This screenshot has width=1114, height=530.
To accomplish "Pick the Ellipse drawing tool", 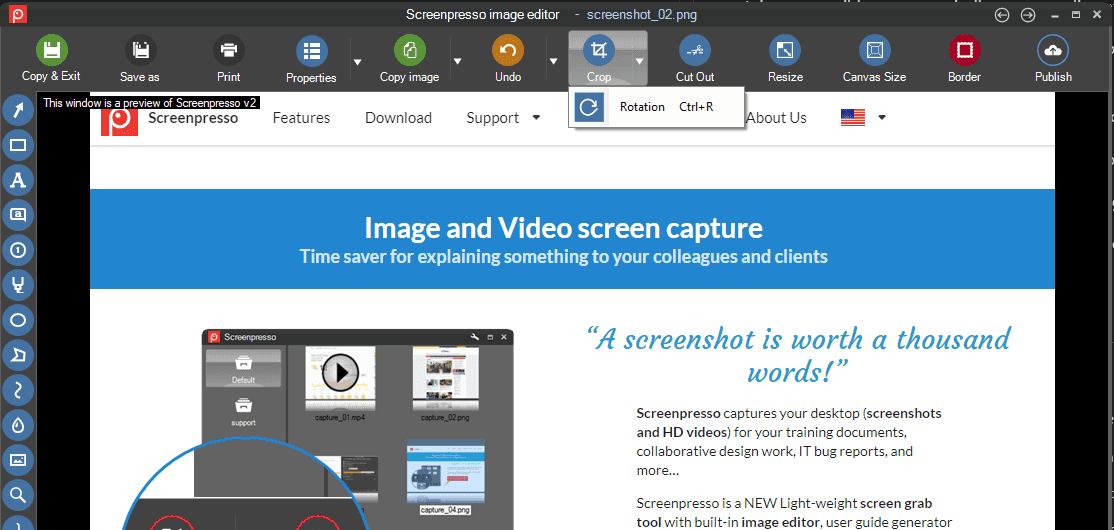I will point(18,320).
